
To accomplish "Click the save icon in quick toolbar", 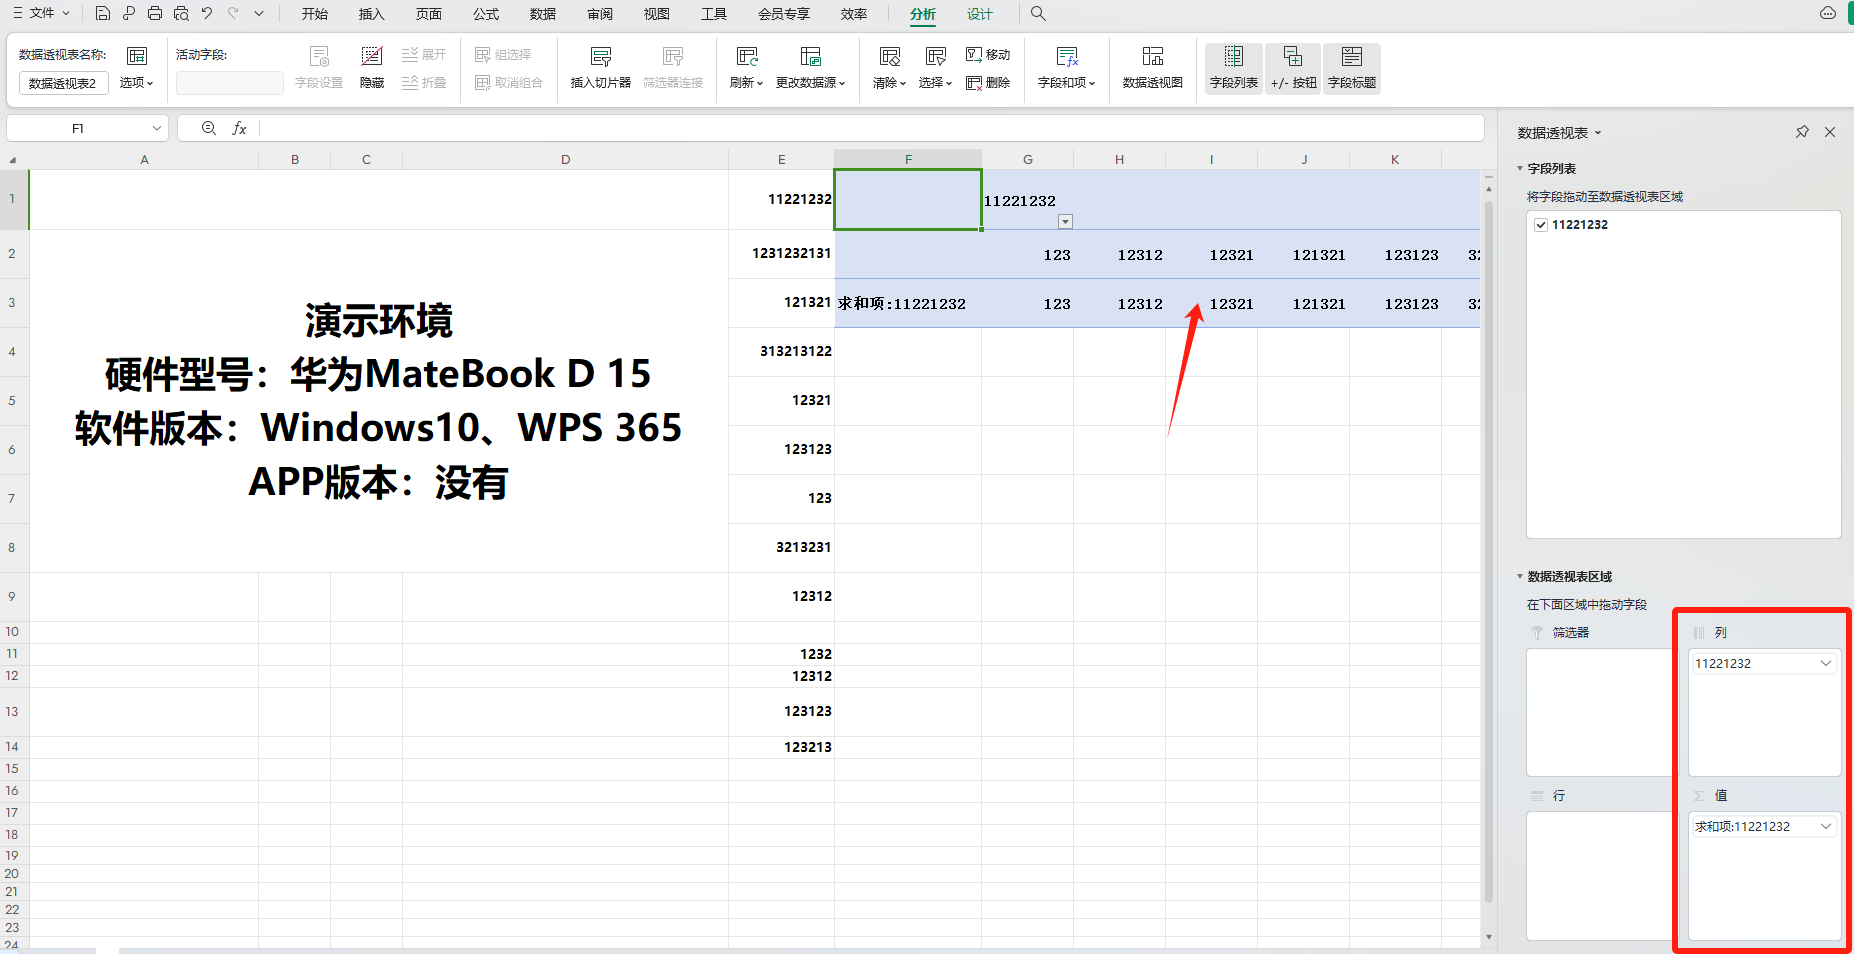I will (x=102, y=13).
